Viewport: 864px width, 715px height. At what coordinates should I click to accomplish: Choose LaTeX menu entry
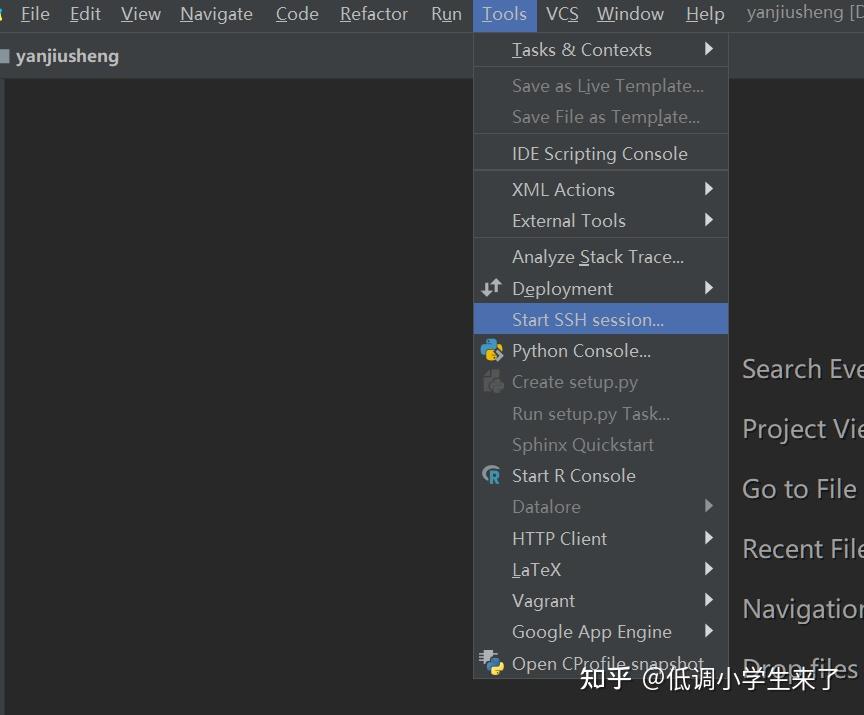pos(601,569)
